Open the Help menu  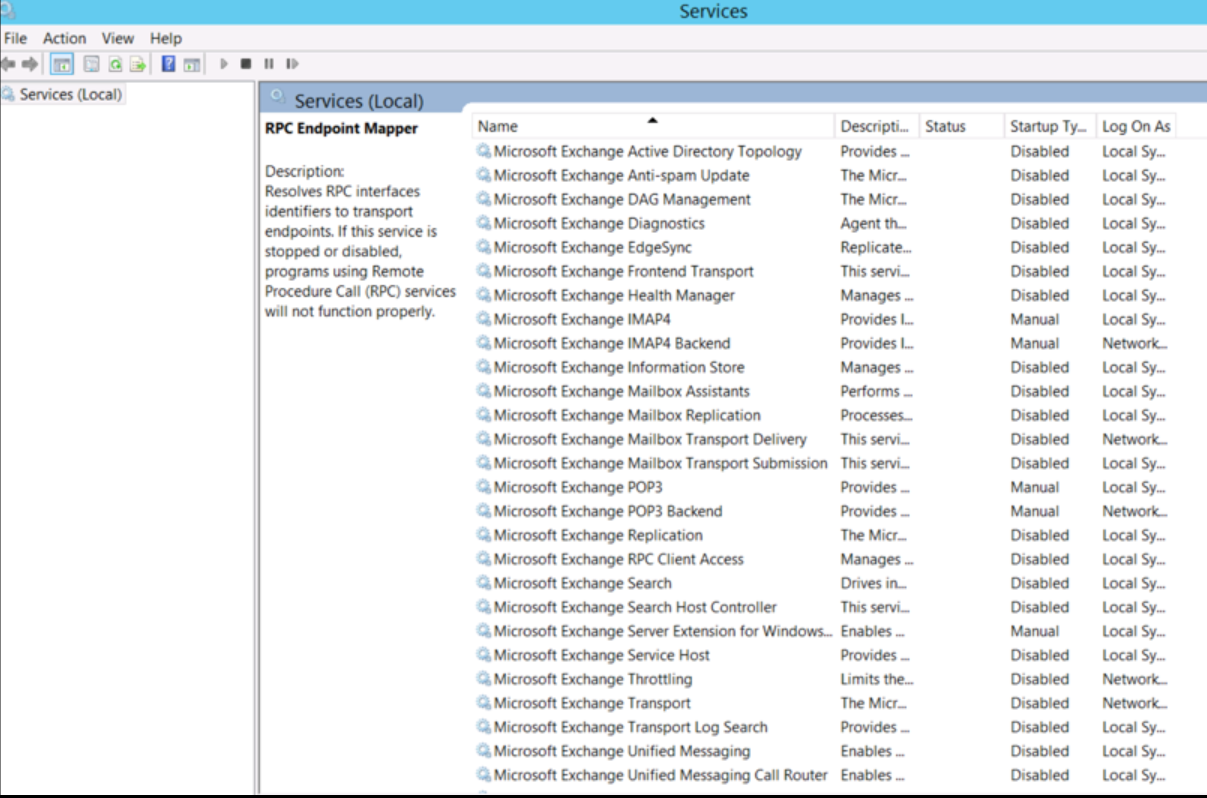pyautogui.click(x=166, y=38)
